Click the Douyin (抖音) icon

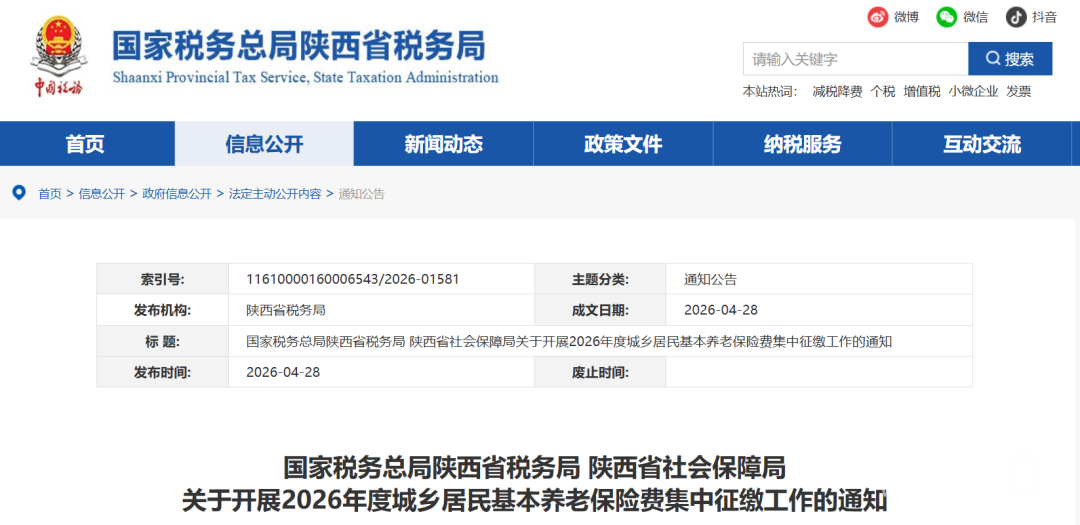(1016, 17)
